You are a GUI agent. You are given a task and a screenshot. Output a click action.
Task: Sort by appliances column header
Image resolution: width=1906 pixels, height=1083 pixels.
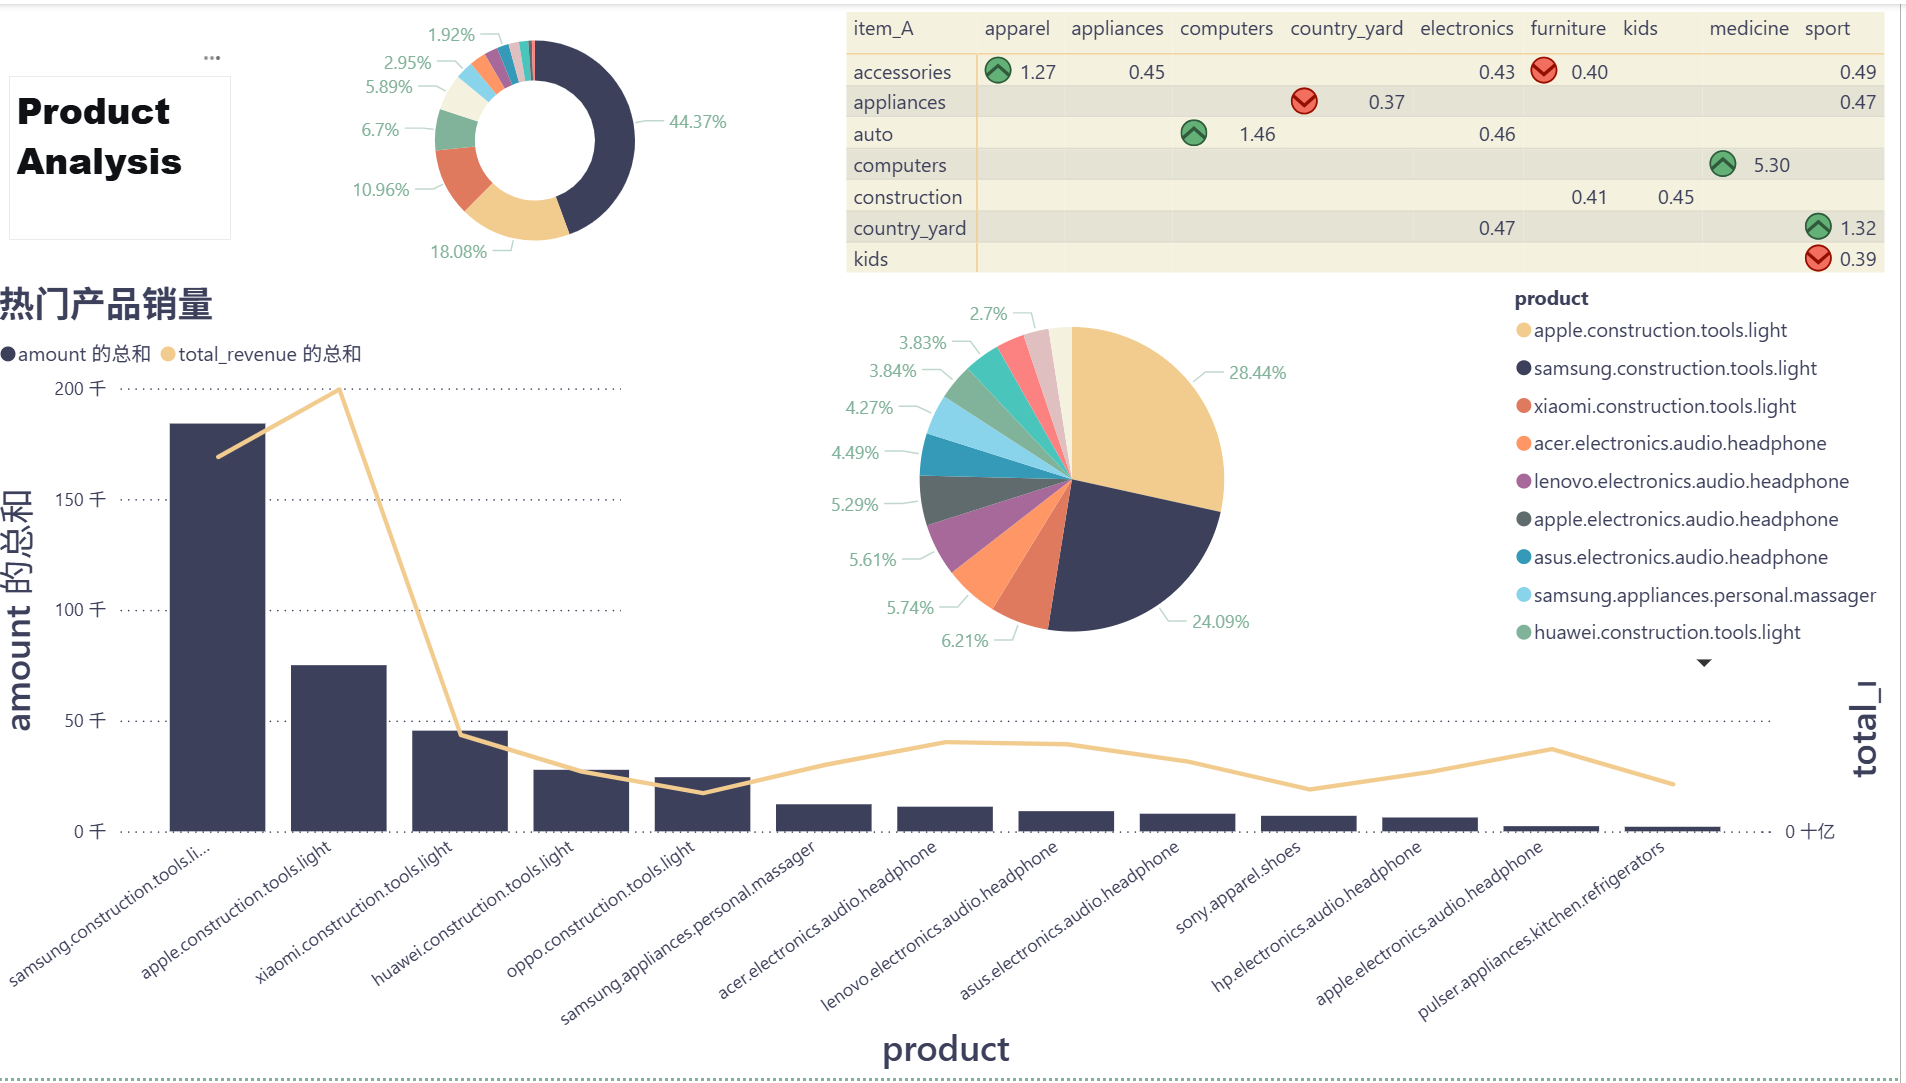tap(1117, 29)
